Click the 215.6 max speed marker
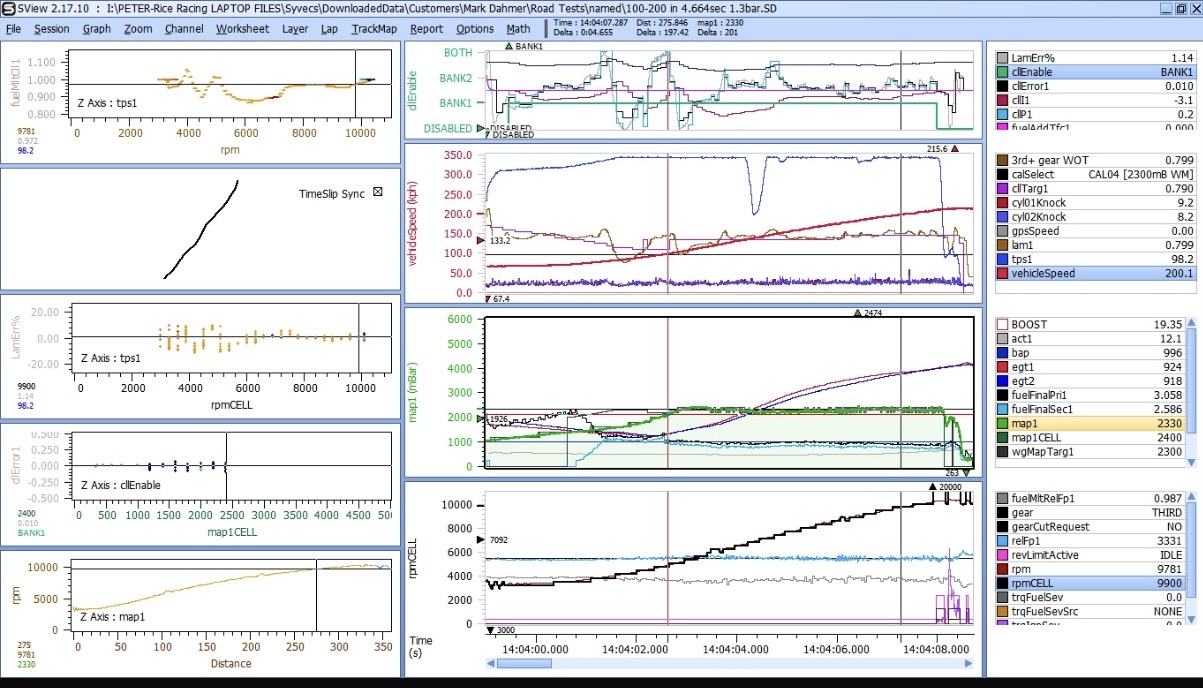1203x688 pixels. point(954,149)
